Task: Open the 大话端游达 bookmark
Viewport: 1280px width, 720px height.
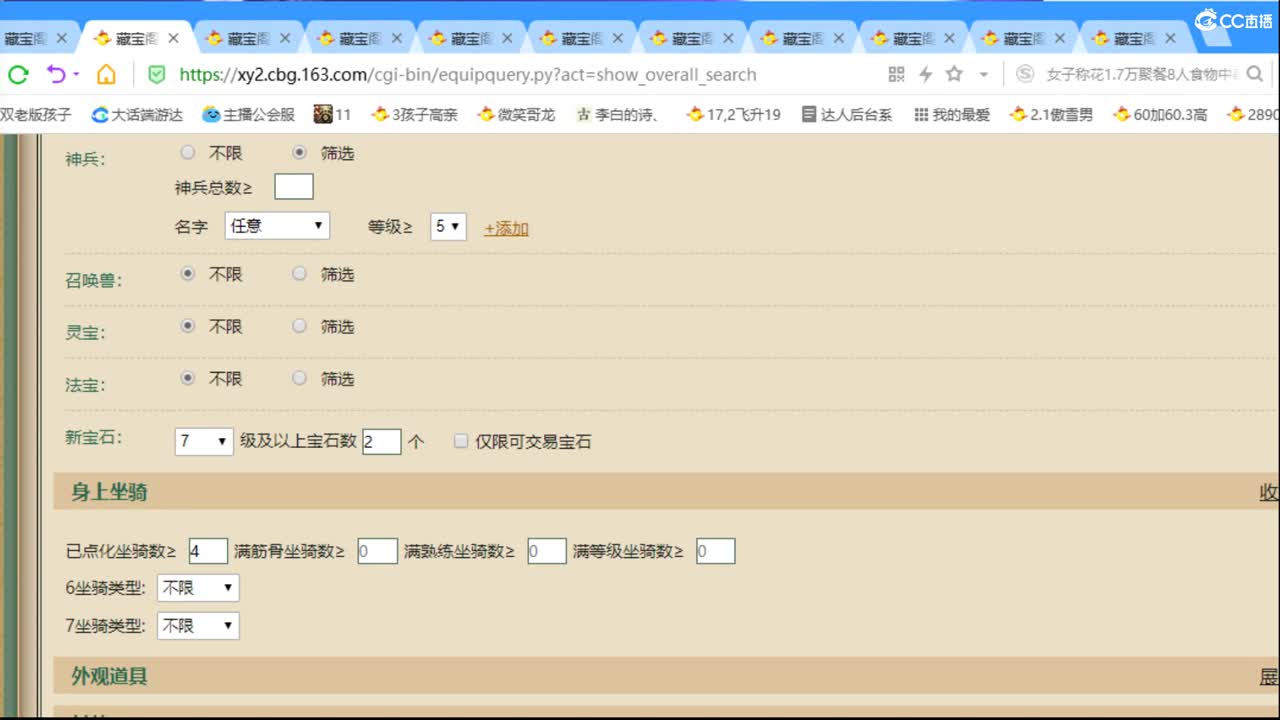Action: tap(137, 114)
